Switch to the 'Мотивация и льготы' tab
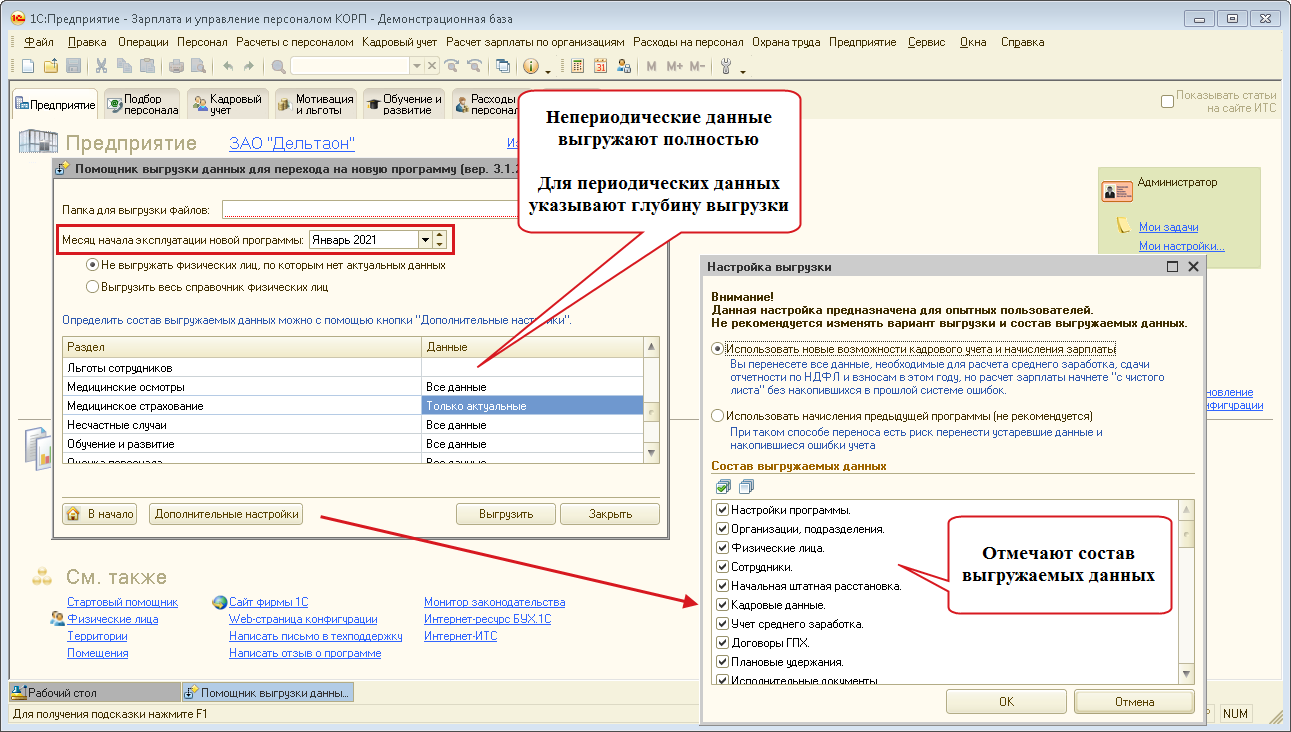The image size is (1291, 732). point(314,104)
